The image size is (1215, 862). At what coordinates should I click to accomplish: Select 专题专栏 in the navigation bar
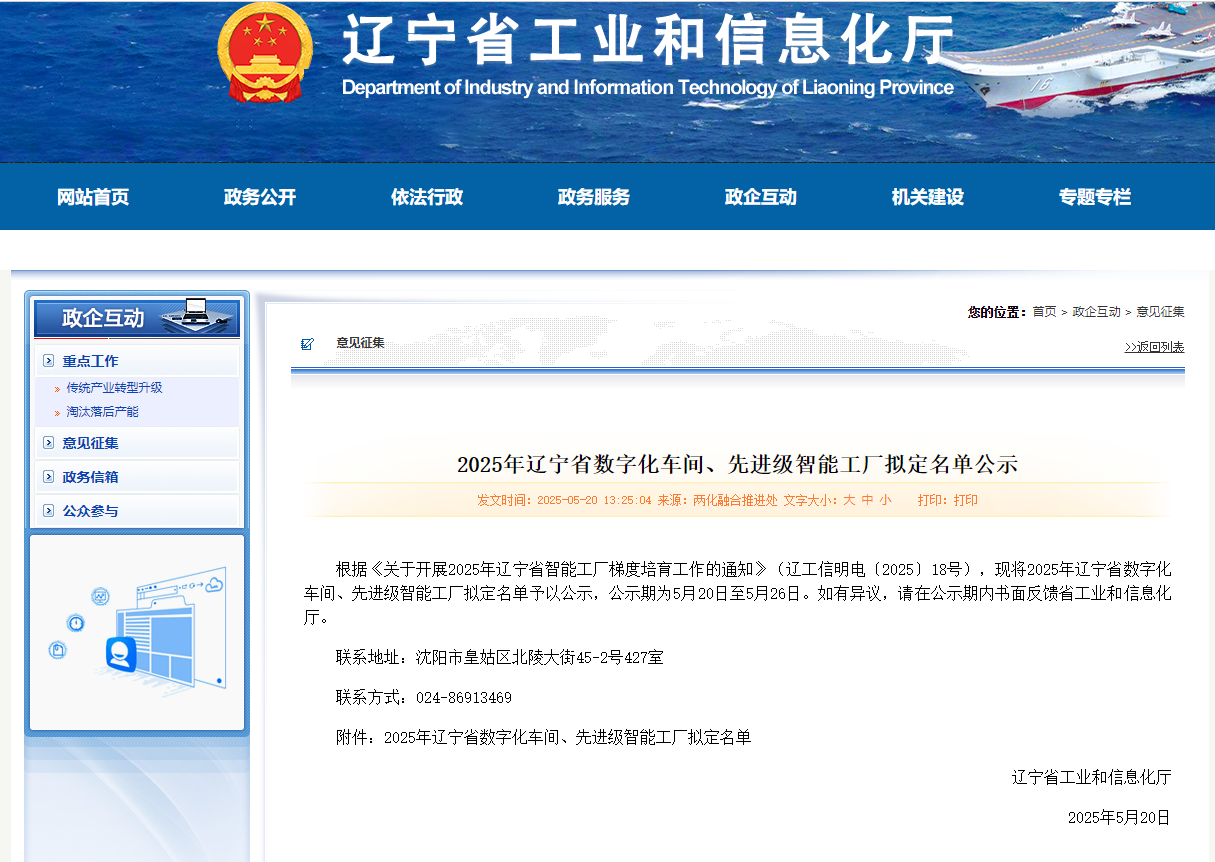1095,197
